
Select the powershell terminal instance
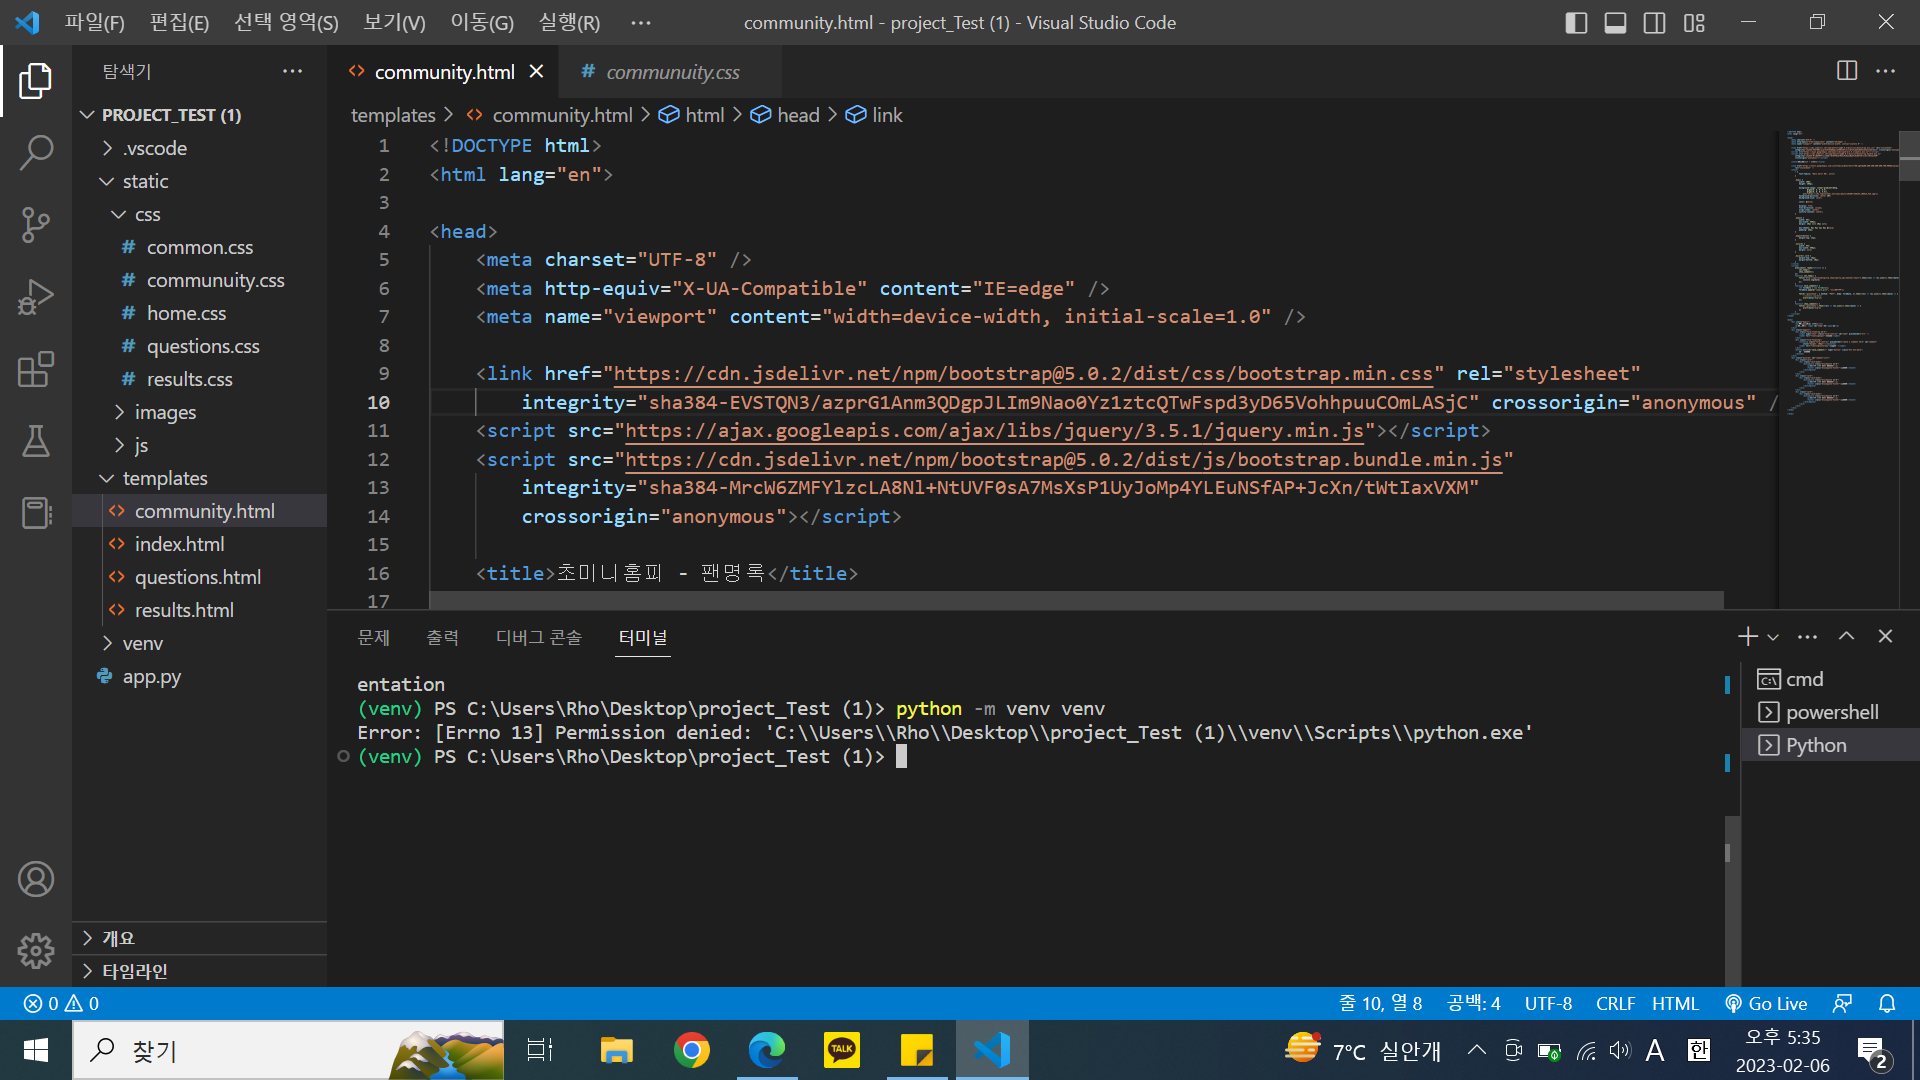click(x=1830, y=712)
